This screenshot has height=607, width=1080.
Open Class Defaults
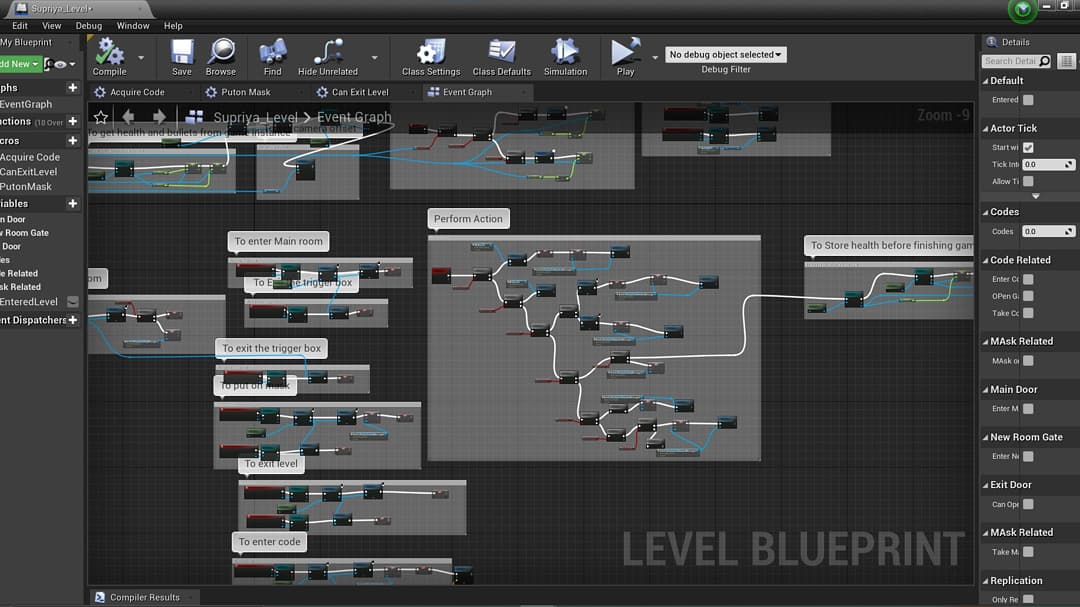coord(501,56)
